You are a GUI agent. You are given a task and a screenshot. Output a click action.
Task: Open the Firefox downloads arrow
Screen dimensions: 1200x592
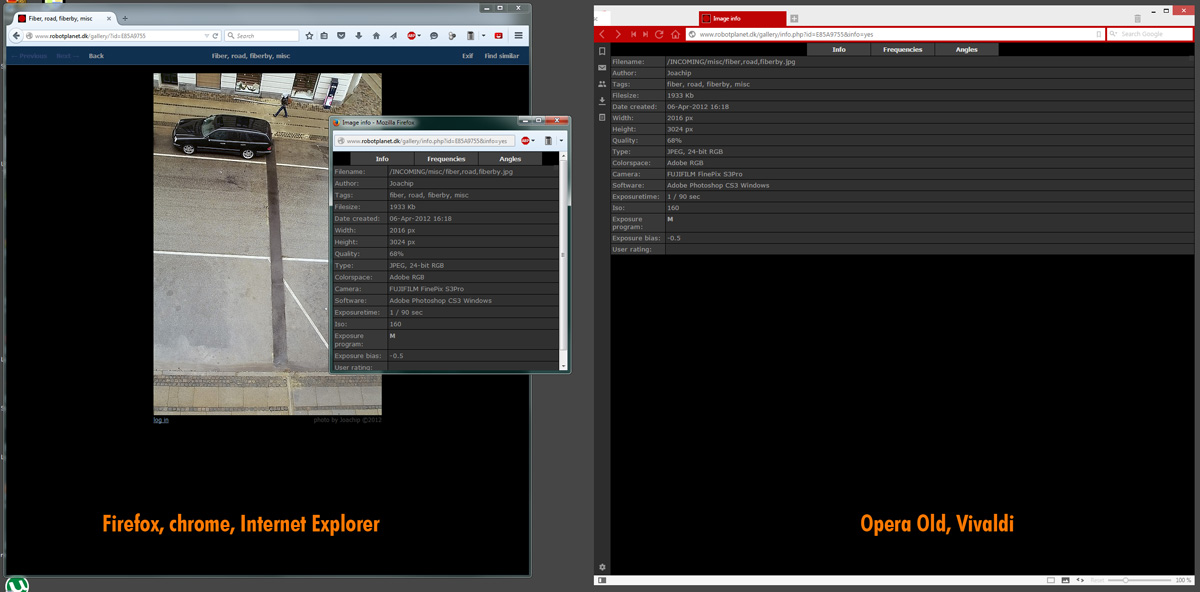[x=358, y=36]
